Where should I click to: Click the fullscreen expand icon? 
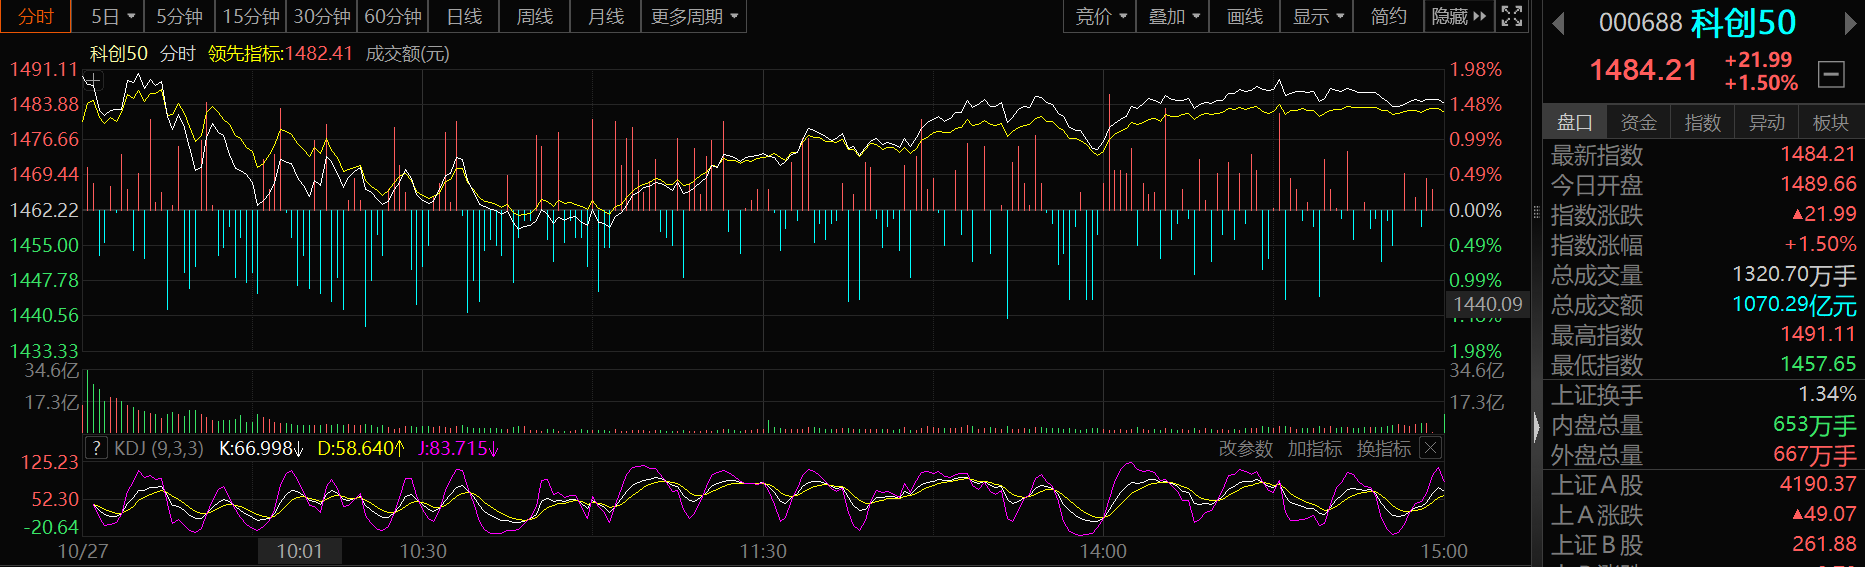tap(1512, 16)
